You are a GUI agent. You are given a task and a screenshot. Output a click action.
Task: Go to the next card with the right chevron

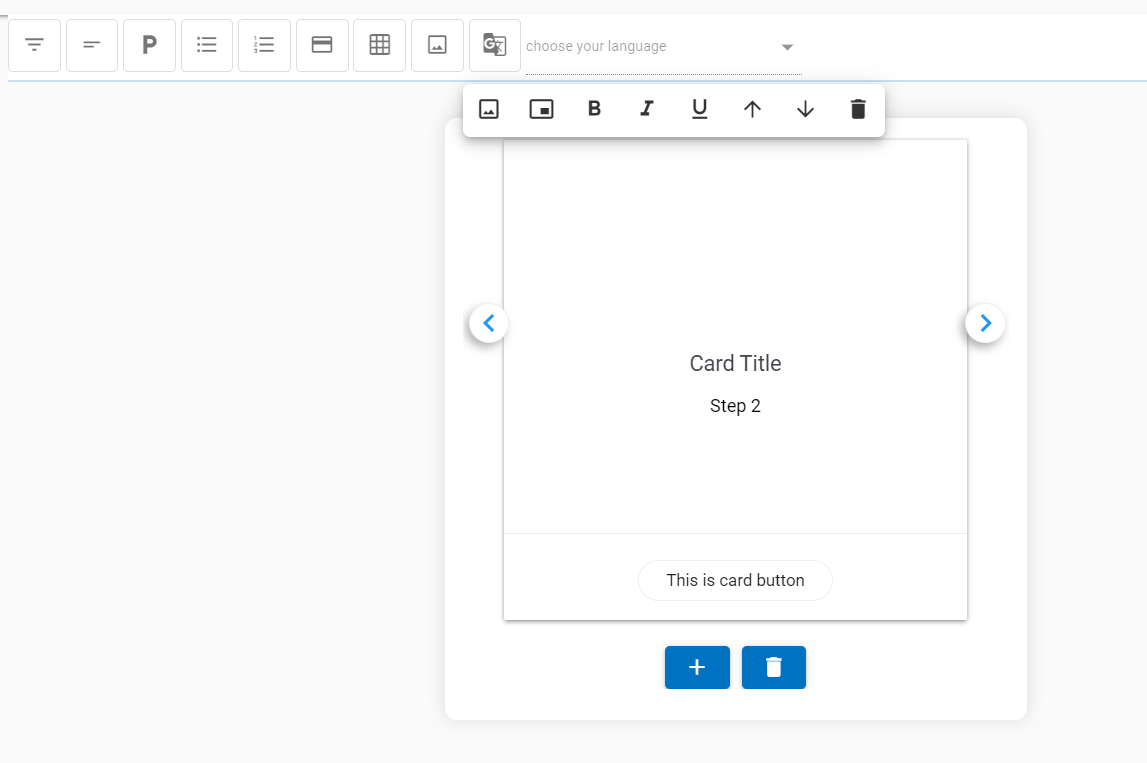985,323
